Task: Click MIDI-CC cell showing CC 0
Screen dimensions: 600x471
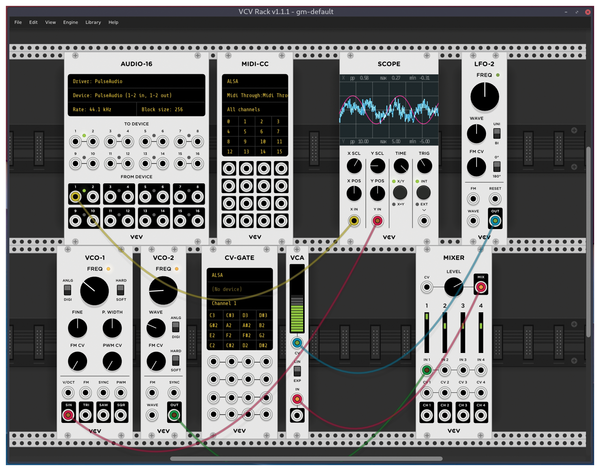Action: tap(229, 121)
